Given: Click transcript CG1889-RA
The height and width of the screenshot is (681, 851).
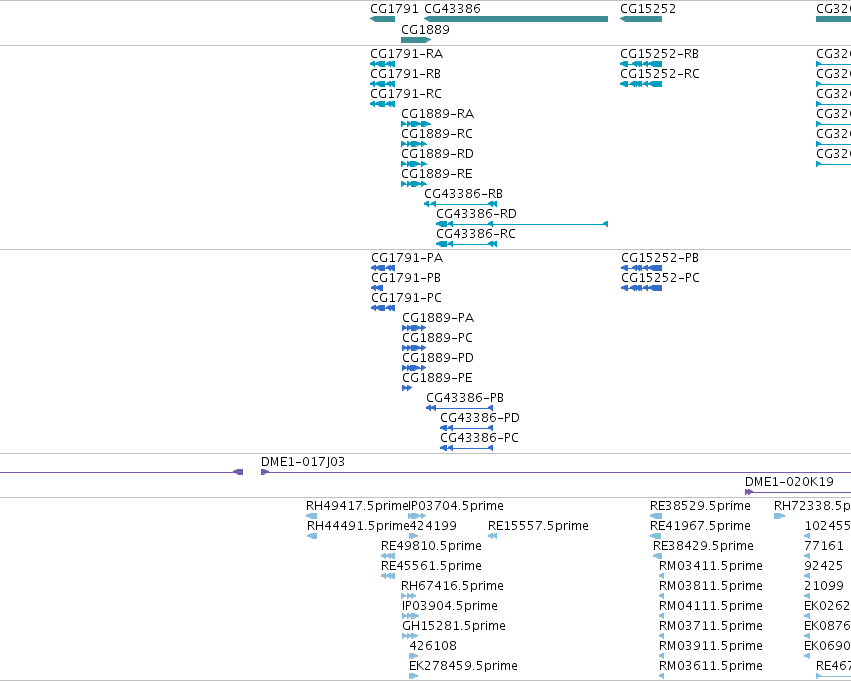Looking at the screenshot, I should (x=437, y=114).
